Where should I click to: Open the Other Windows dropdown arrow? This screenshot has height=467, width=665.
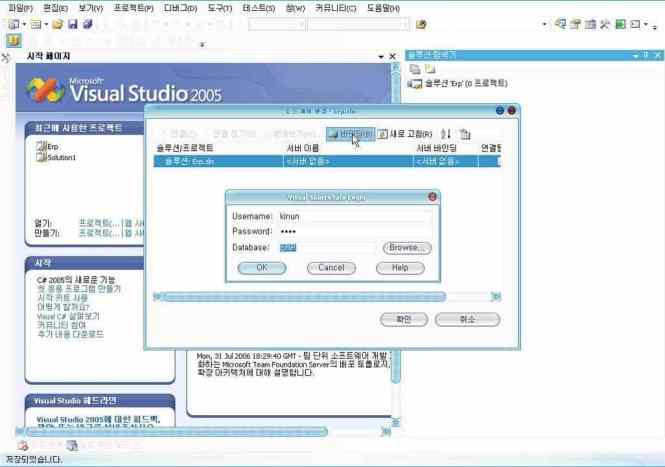tap(646, 25)
